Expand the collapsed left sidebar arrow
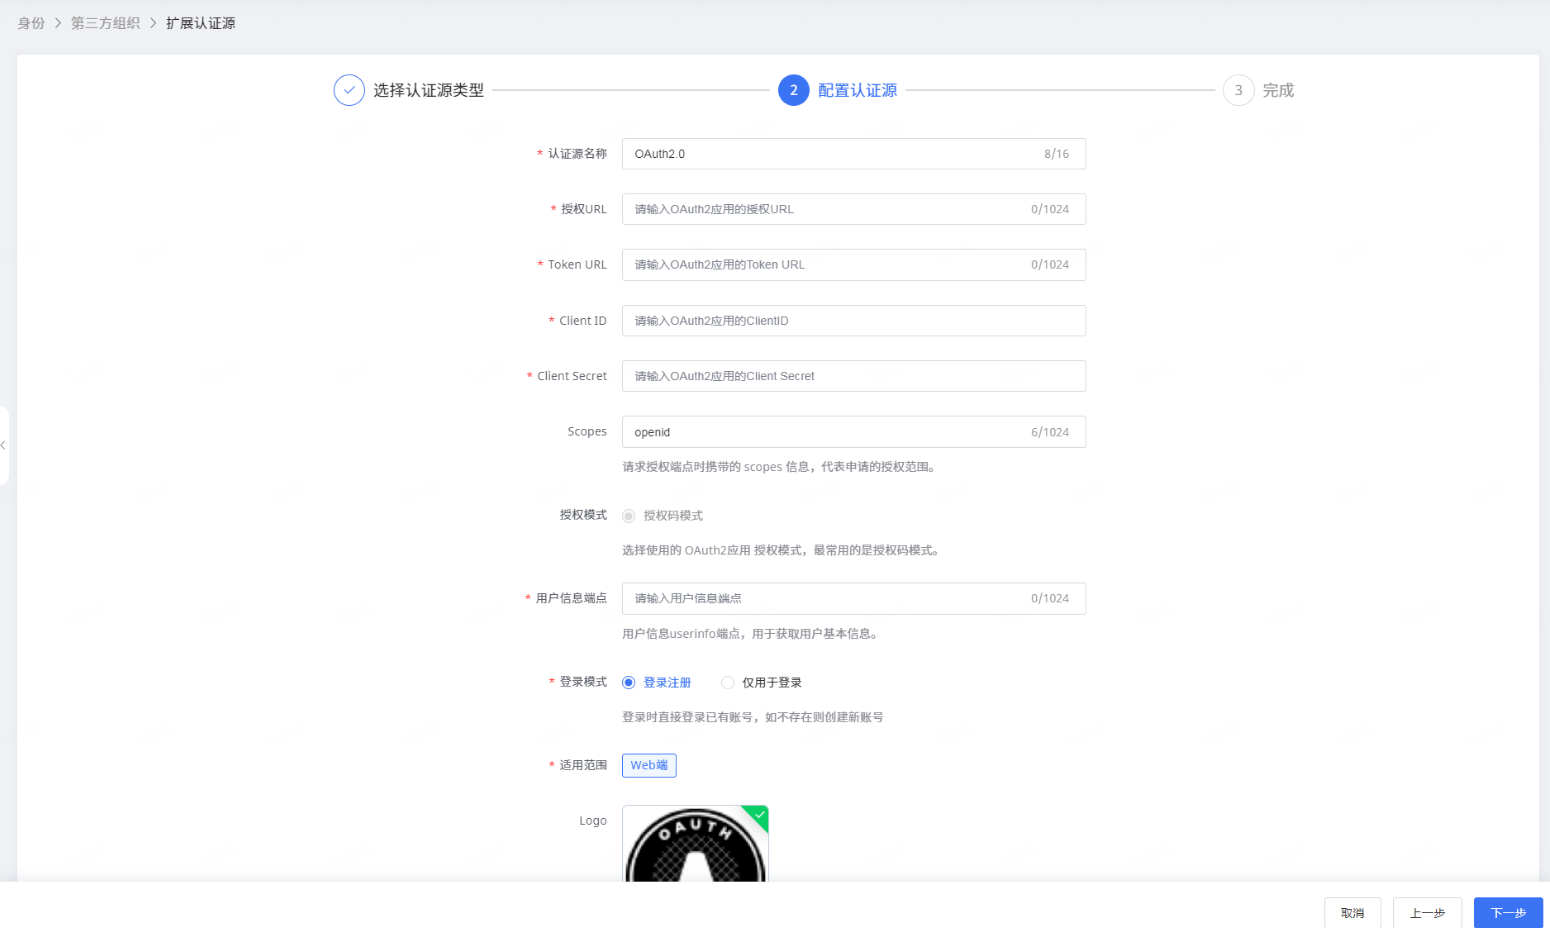This screenshot has width=1550, height=928. [x=4, y=445]
